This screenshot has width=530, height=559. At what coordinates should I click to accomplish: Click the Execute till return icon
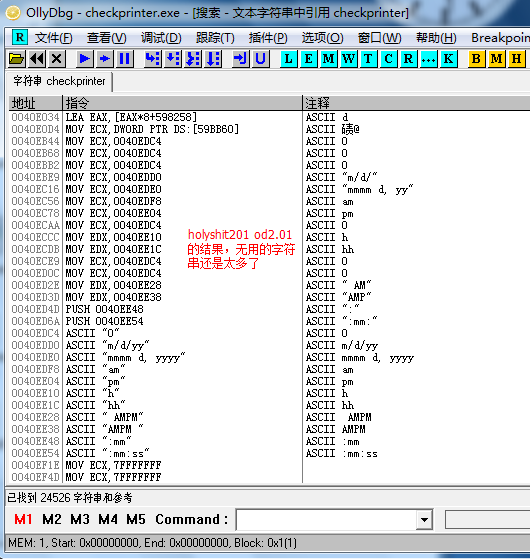pos(241,58)
